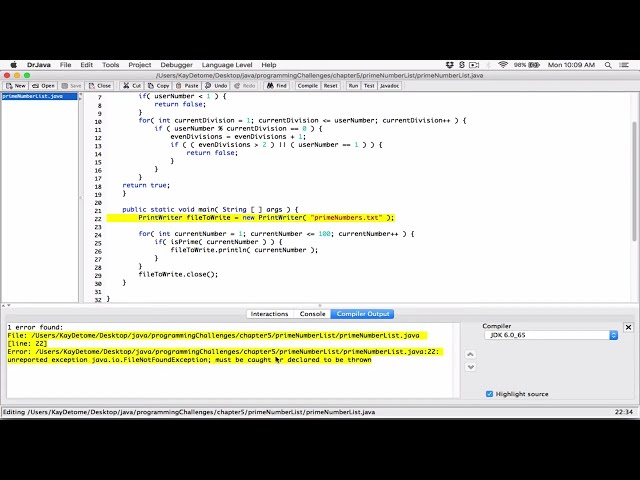Click the Wi-Fi menu bar icon
640x480 pixels.
click(x=503, y=65)
